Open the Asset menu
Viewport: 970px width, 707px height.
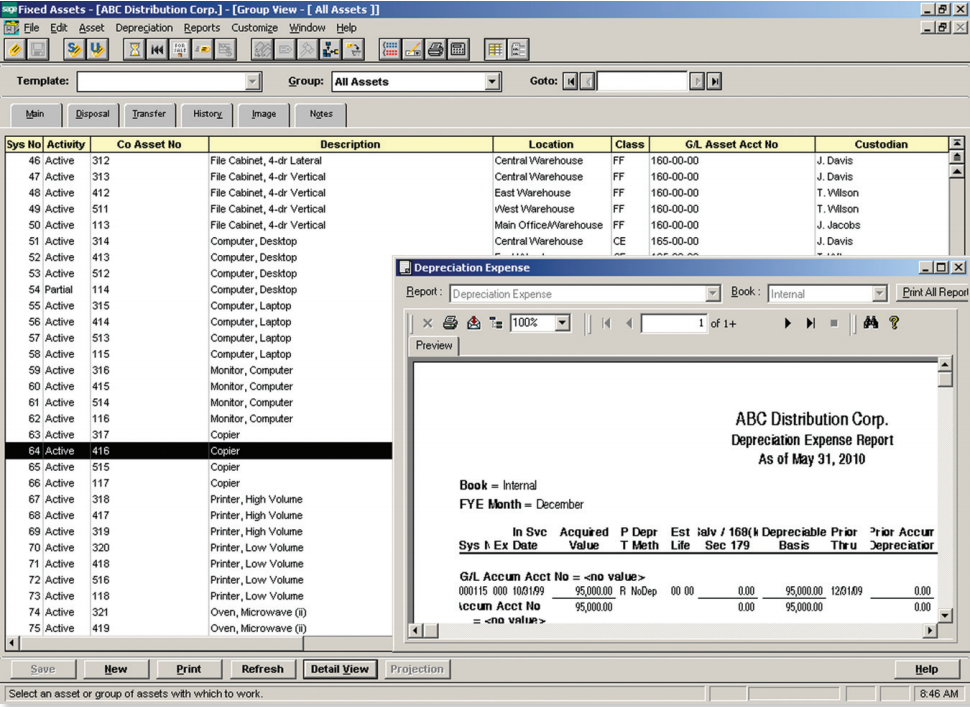(x=92, y=28)
